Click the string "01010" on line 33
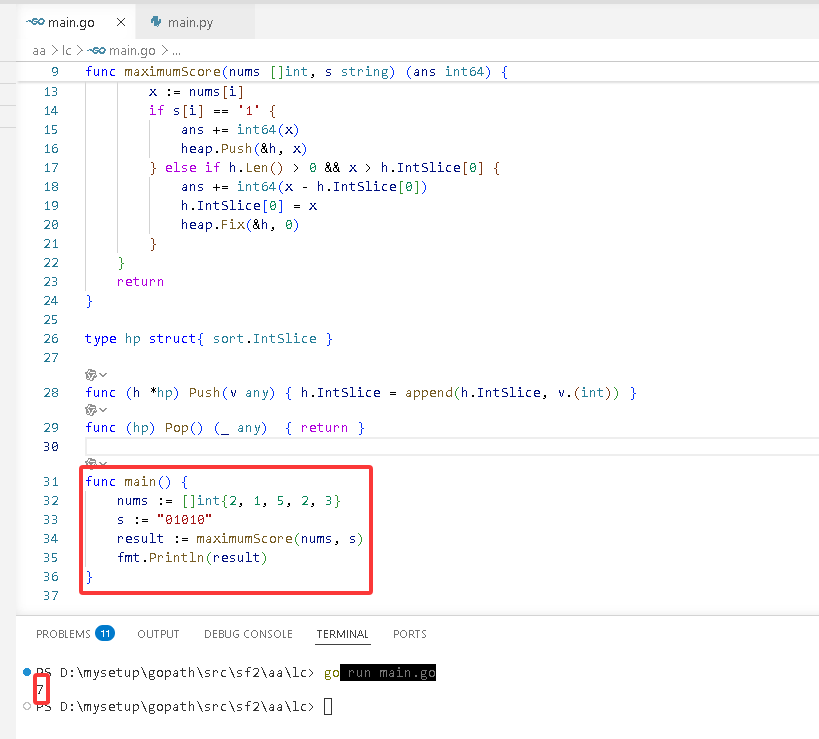The height and width of the screenshot is (739, 819). coord(184,520)
